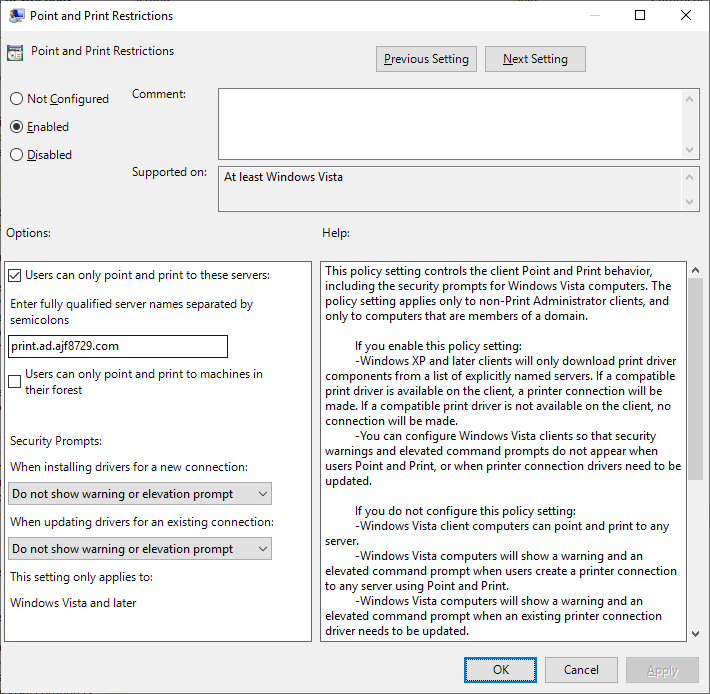Click the 'If you enable this policy setting:' help line
This screenshot has height=694, width=710.
point(438,346)
